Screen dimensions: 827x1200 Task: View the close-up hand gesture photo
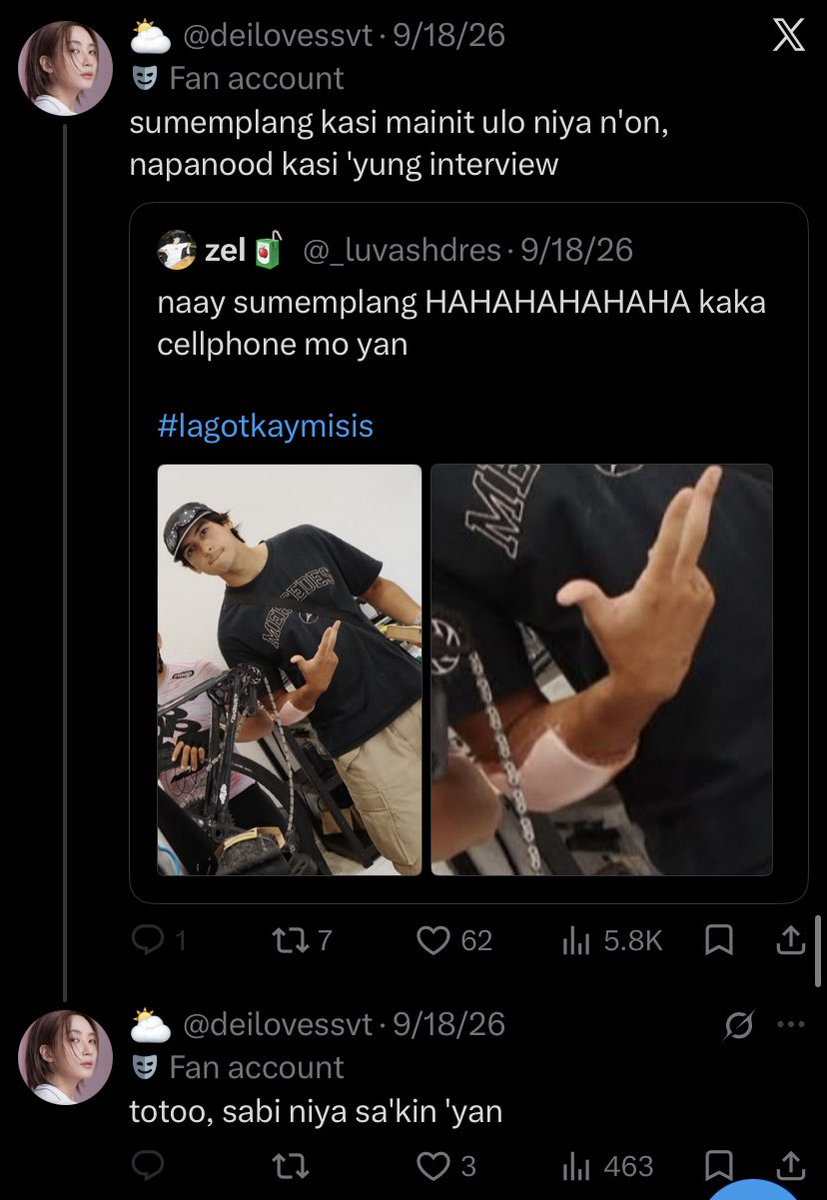(x=602, y=670)
